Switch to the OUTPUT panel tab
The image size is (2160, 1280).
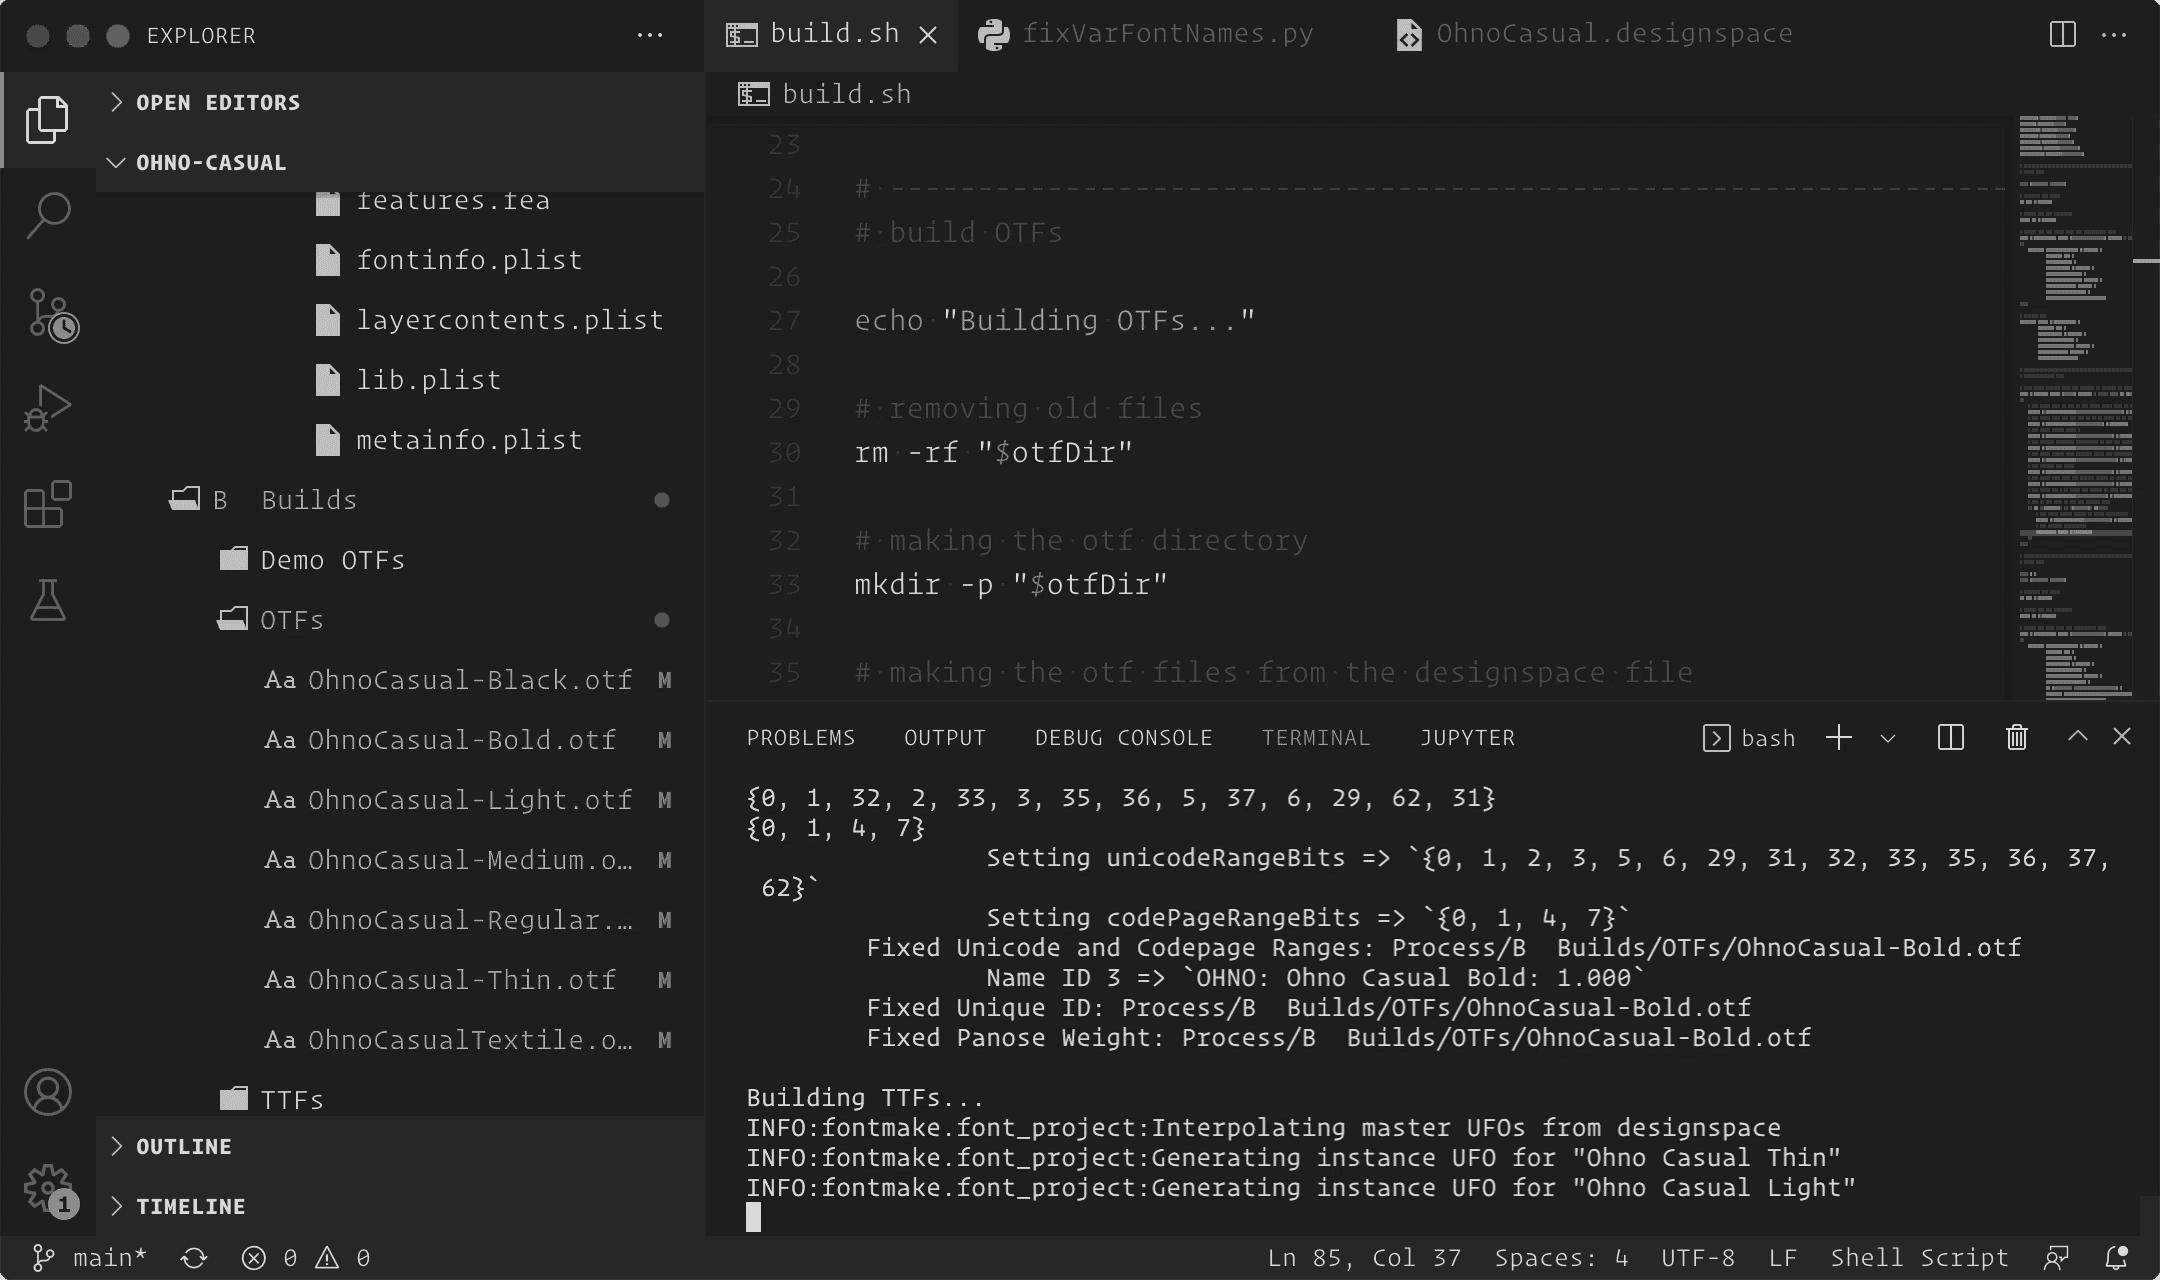[943, 737]
